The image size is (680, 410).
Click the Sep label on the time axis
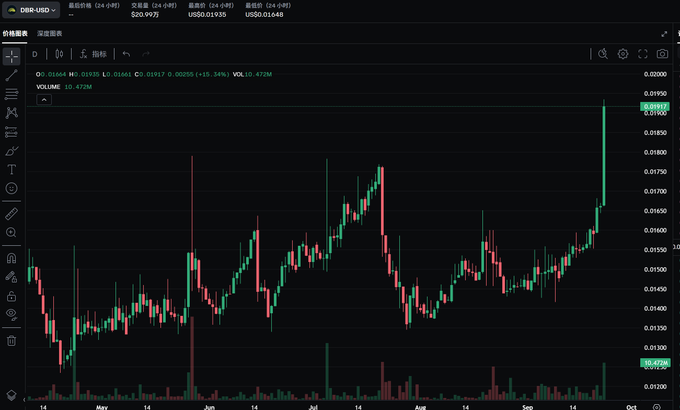527,407
